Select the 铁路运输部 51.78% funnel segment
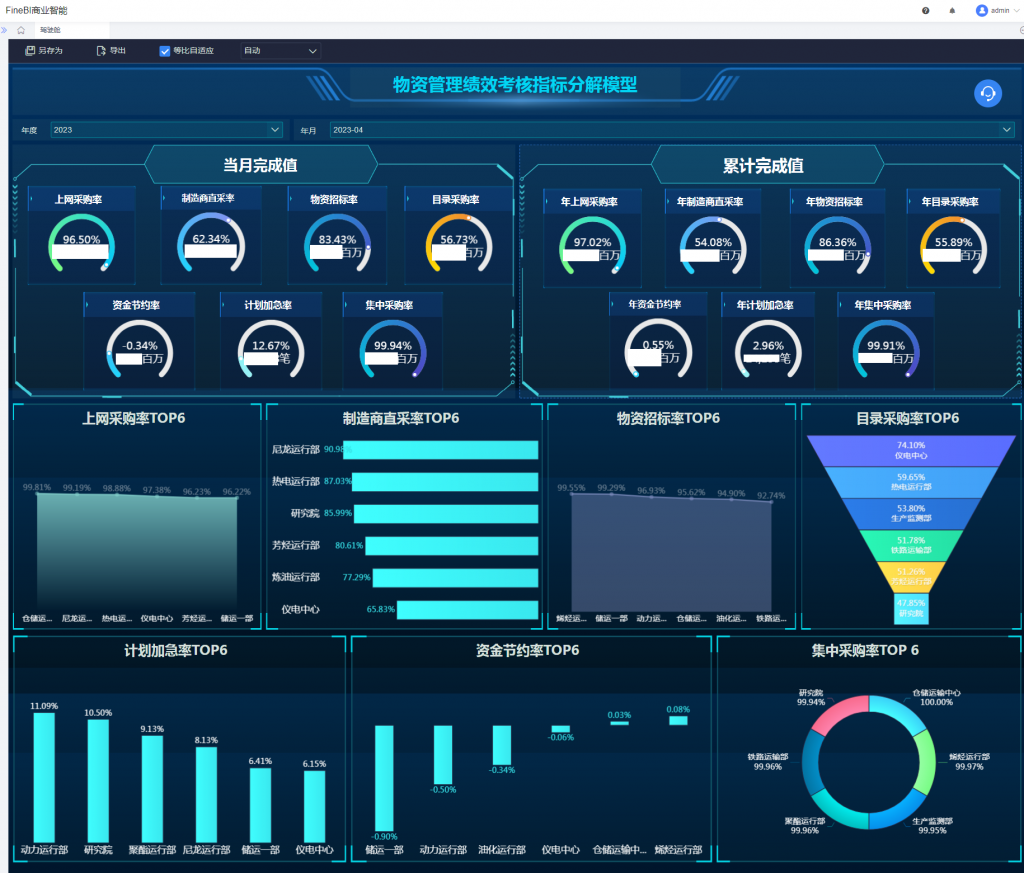This screenshot has height=873, width=1024. point(911,545)
